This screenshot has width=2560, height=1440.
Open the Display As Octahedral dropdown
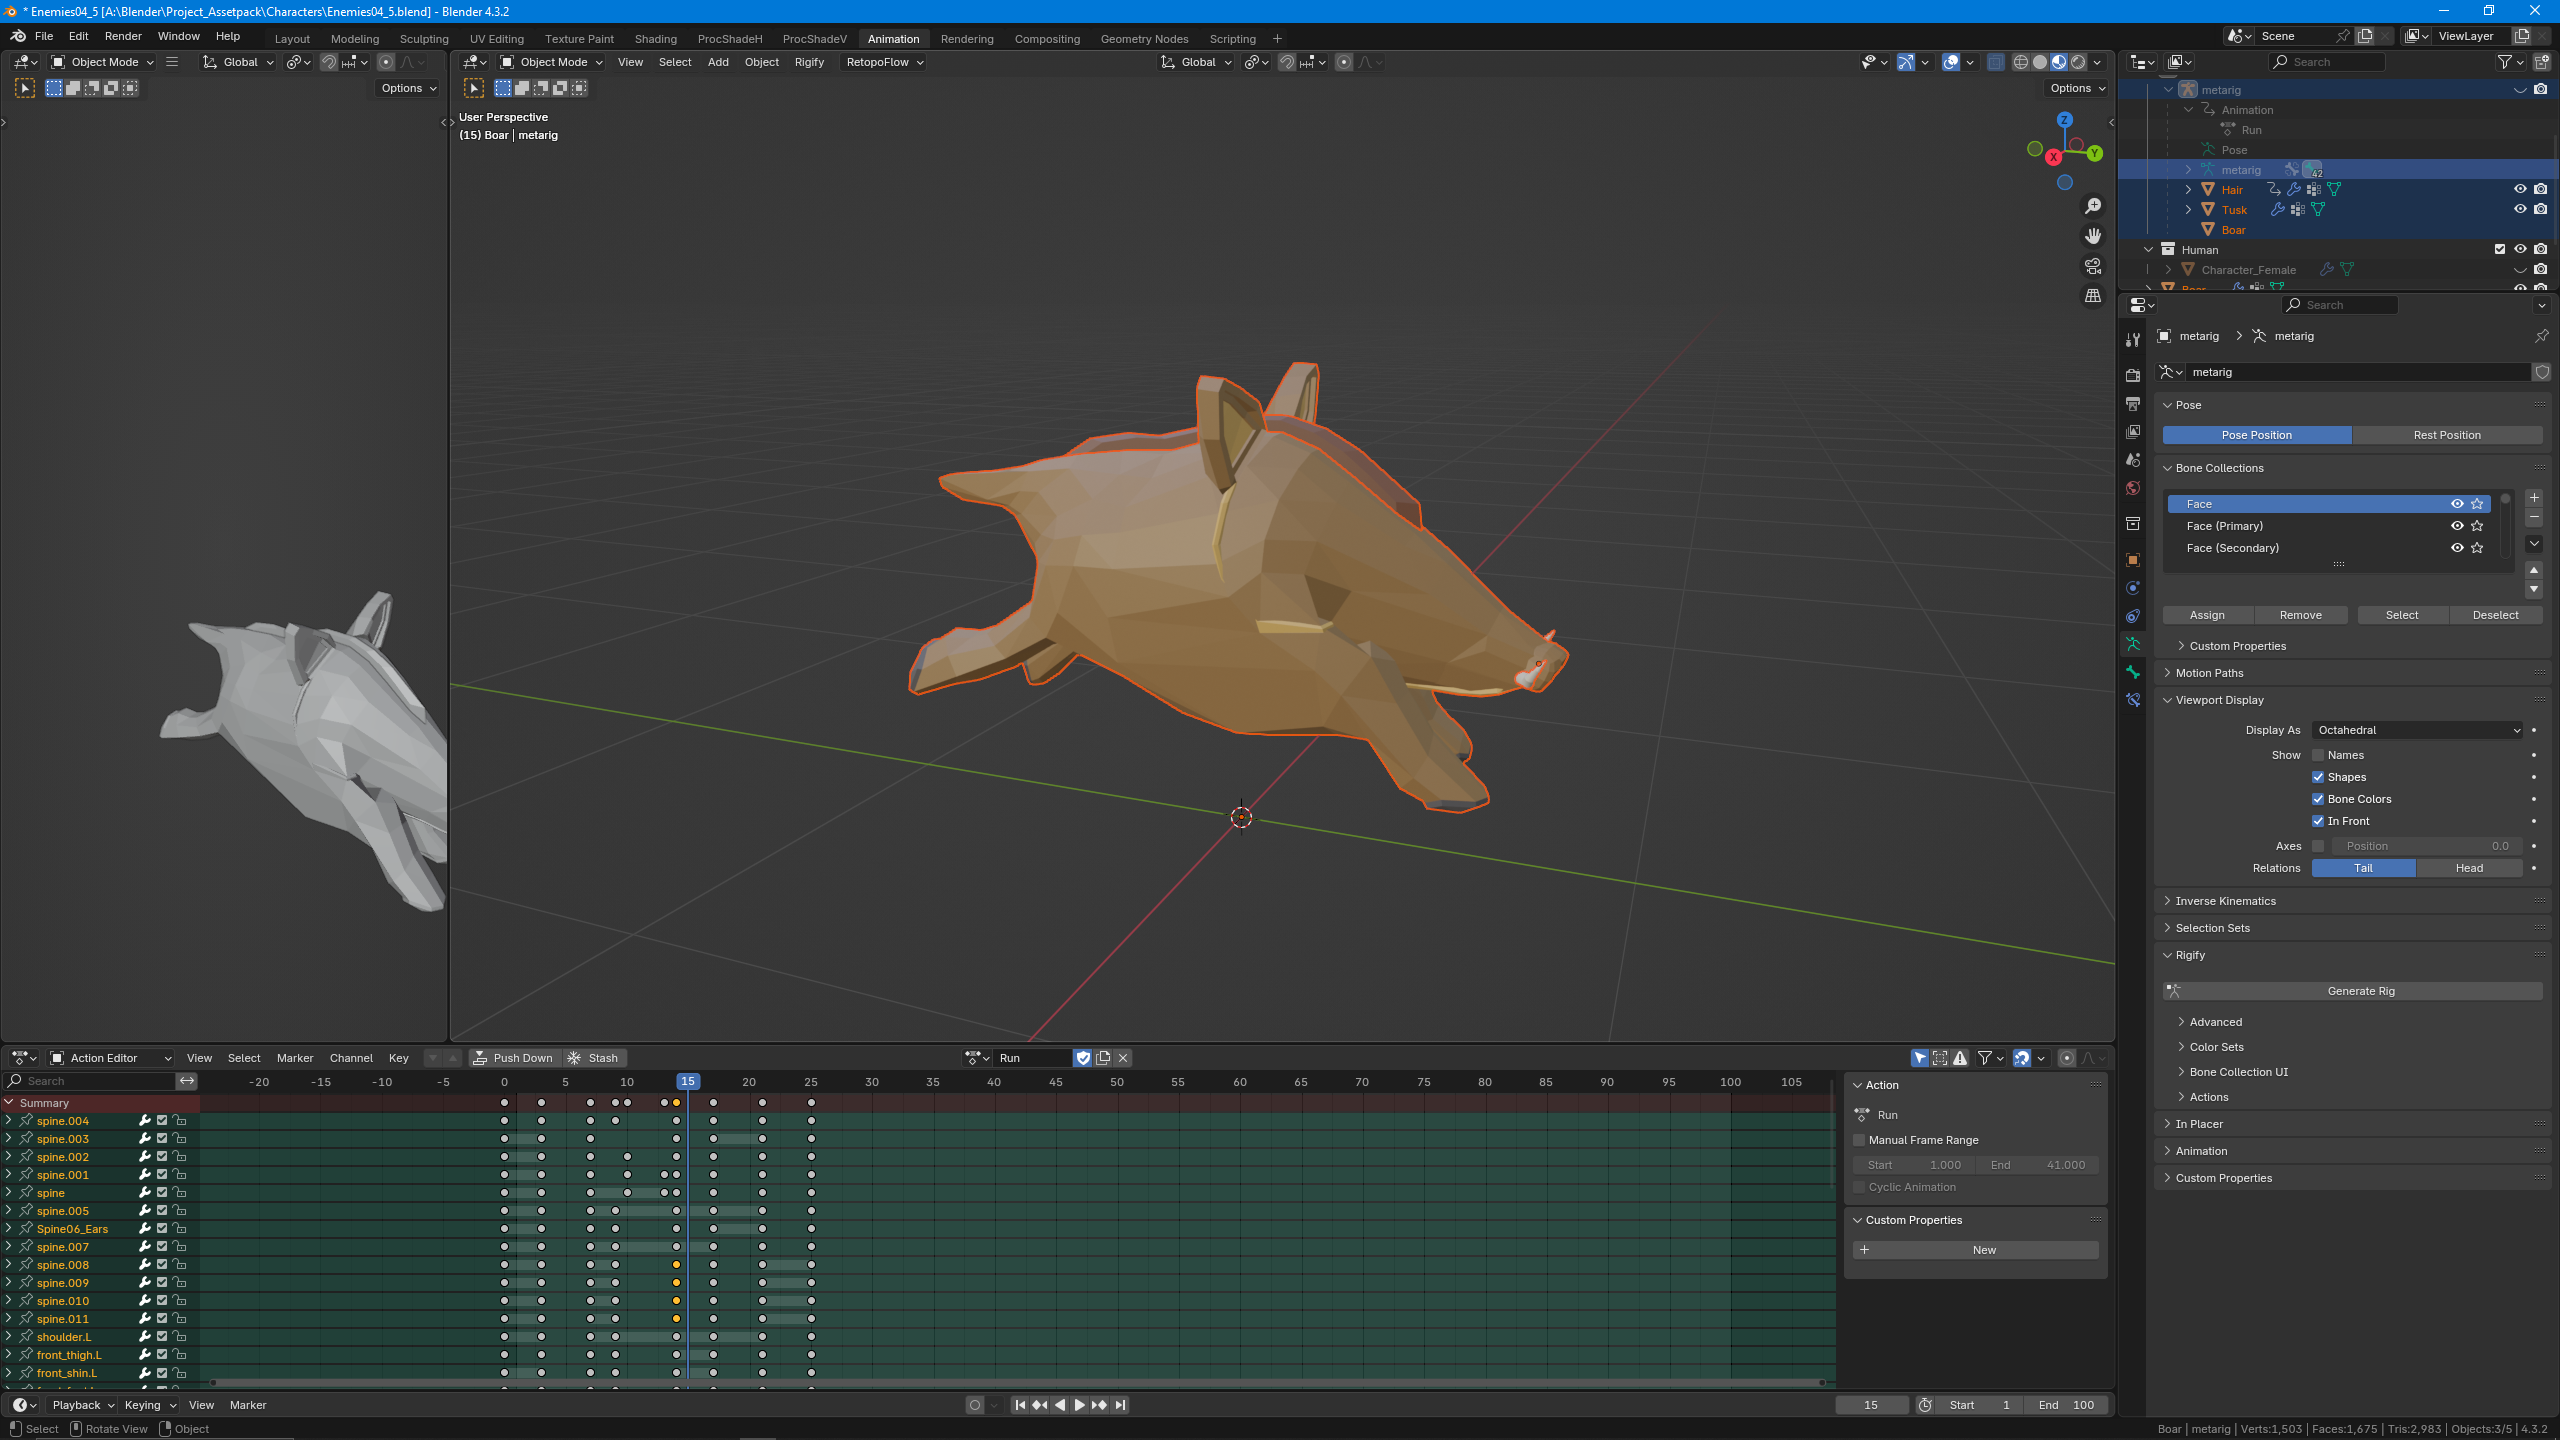pyautogui.click(x=2417, y=730)
